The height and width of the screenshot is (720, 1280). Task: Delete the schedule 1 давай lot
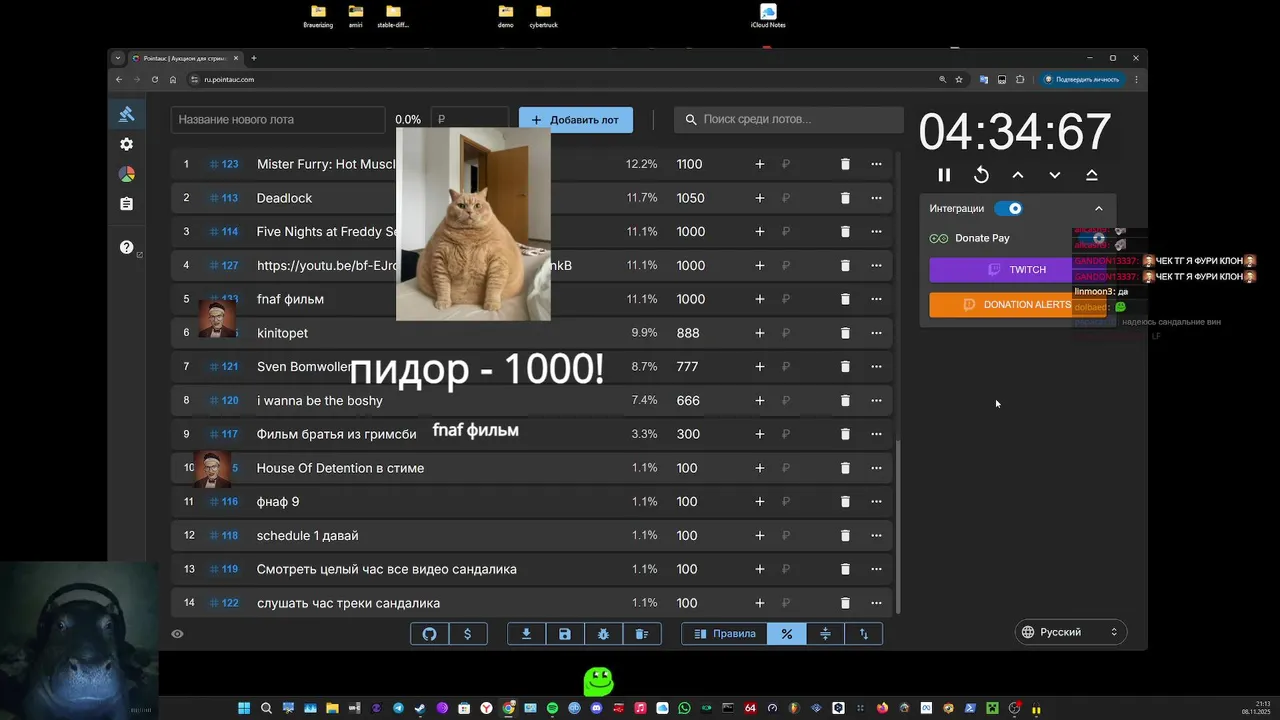coord(845,536)
